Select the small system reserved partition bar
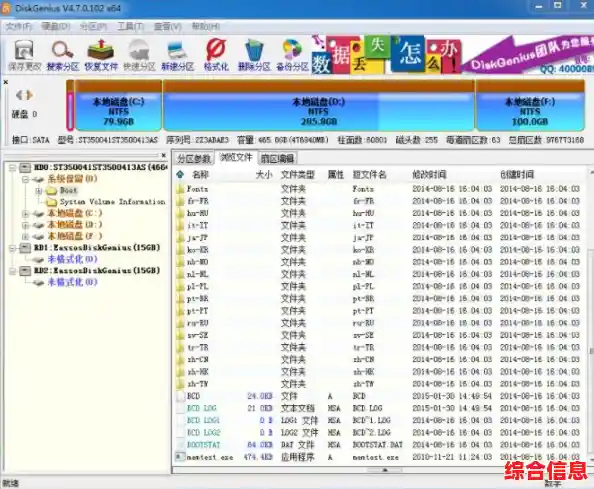Viewport: 594px width, 489px height. [x=70, y=105]
